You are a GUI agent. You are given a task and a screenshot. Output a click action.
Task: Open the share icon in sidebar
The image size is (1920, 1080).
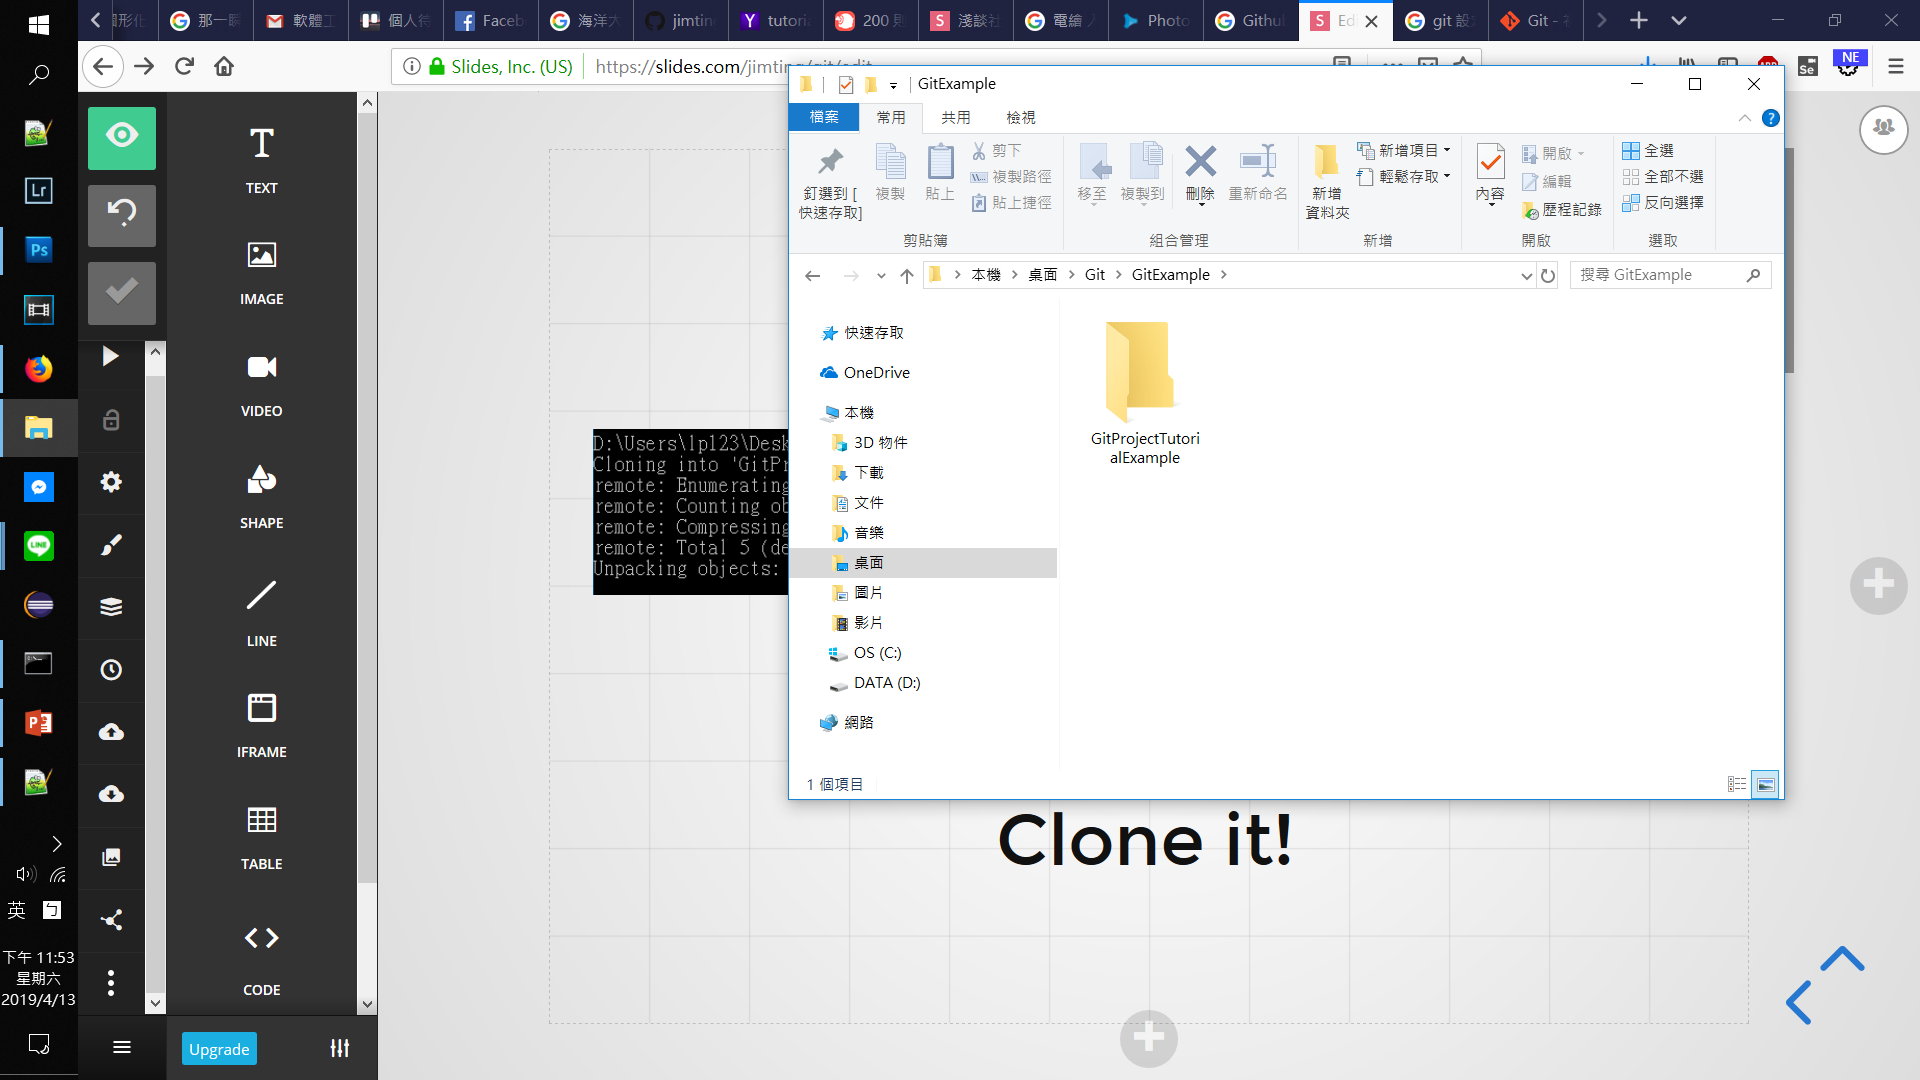pos(111,919)
